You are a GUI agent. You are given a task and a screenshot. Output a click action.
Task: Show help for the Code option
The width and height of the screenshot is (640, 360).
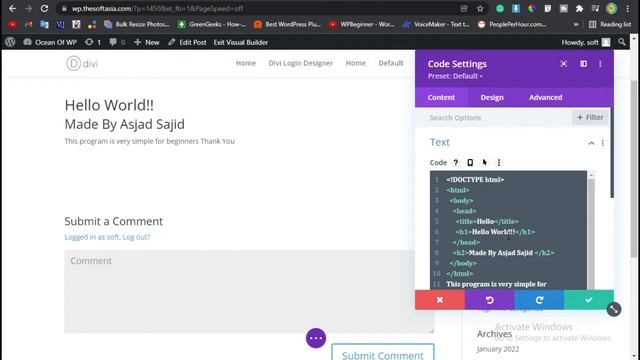click(456, 162)
